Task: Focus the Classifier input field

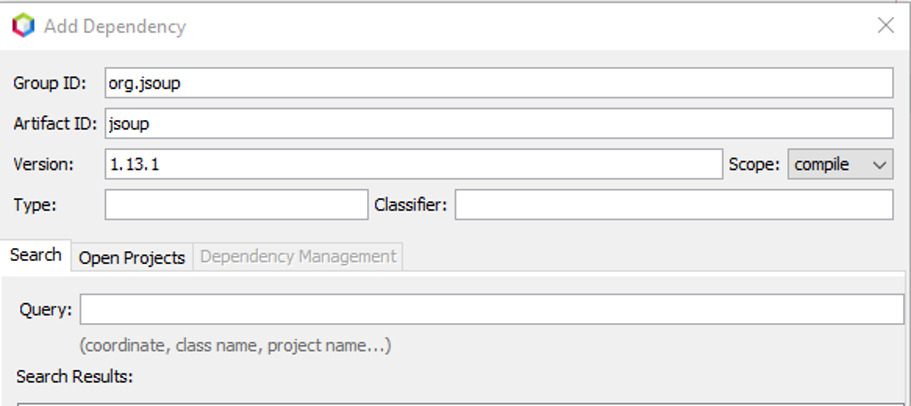Action: point(674,205)
